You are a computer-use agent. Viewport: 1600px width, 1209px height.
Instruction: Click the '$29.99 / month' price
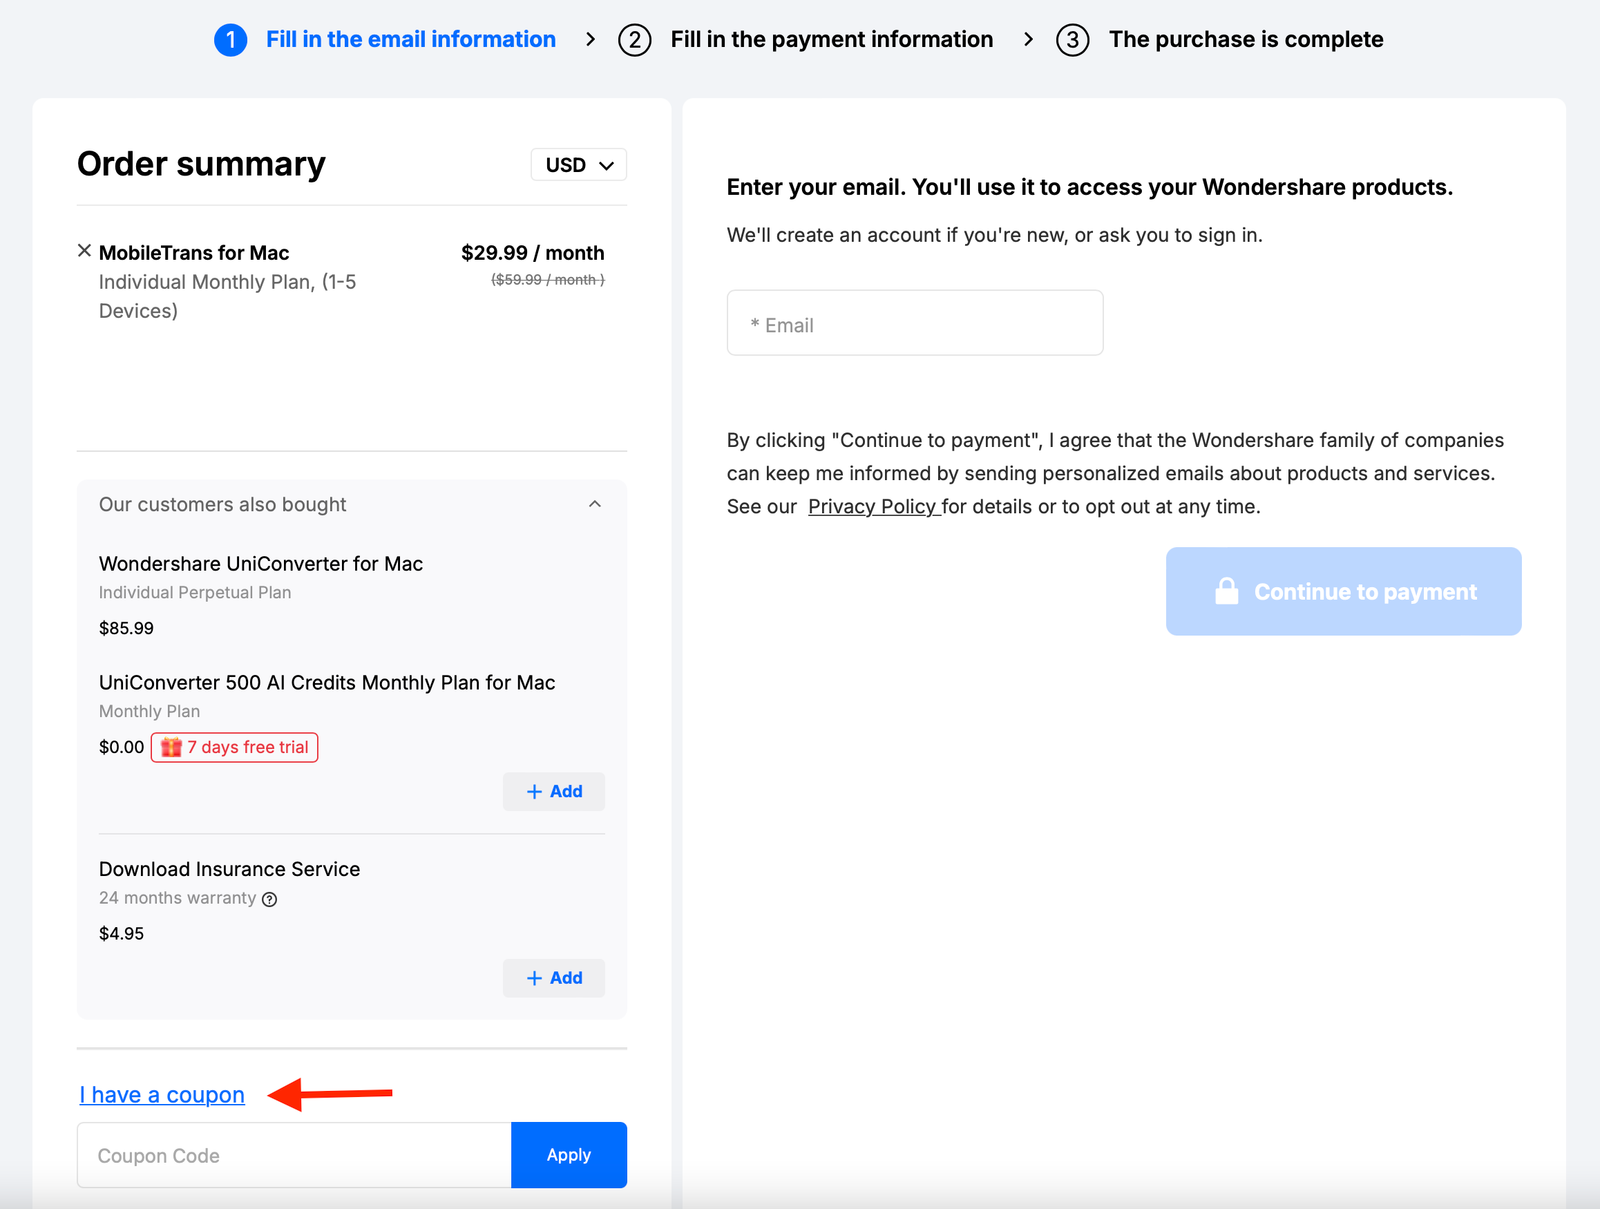[x=533, y=253]
